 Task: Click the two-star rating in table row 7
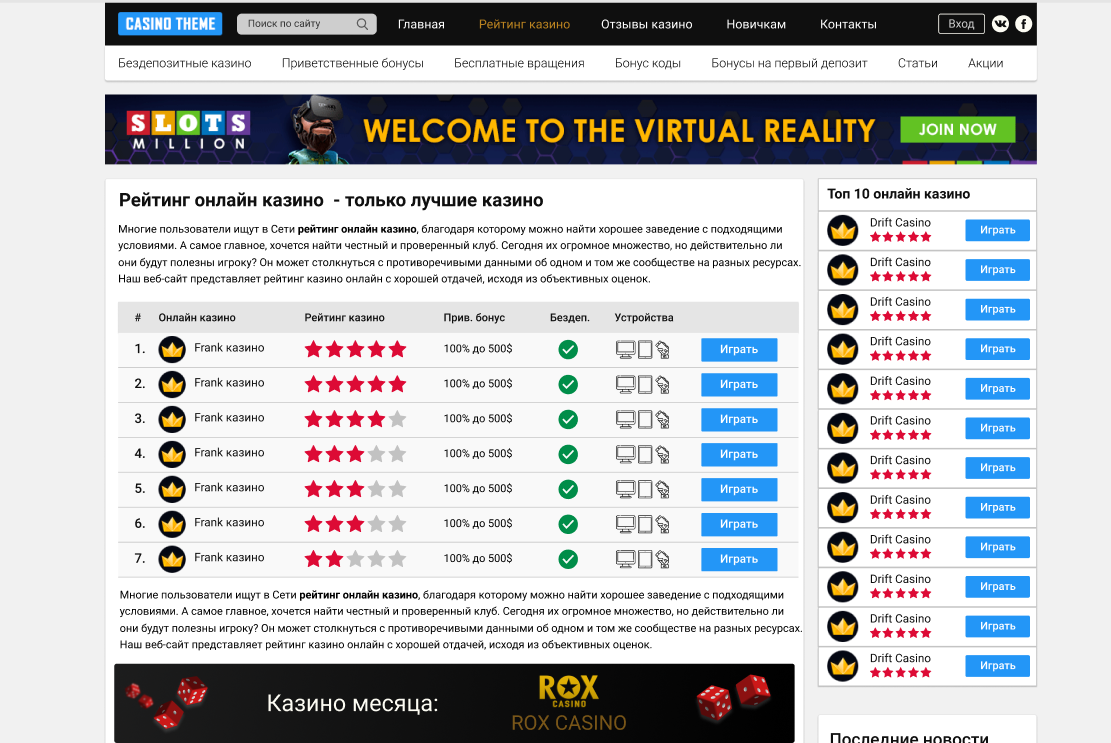tap(355, 559)
